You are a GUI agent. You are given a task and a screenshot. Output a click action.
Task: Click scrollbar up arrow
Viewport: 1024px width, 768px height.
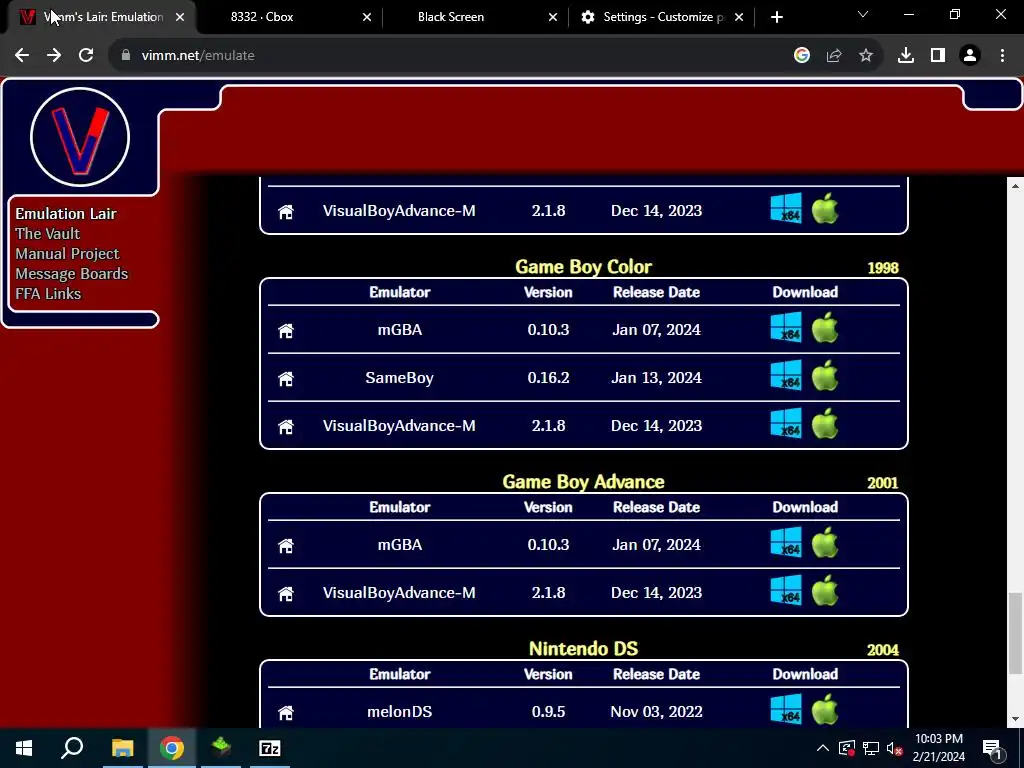1015,186
